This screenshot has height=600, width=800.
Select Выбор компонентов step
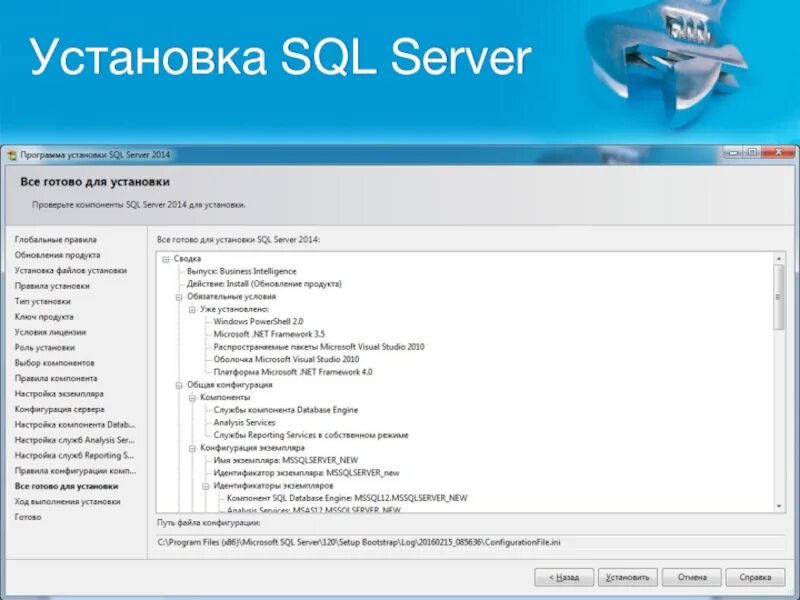(x=55, y=363)
